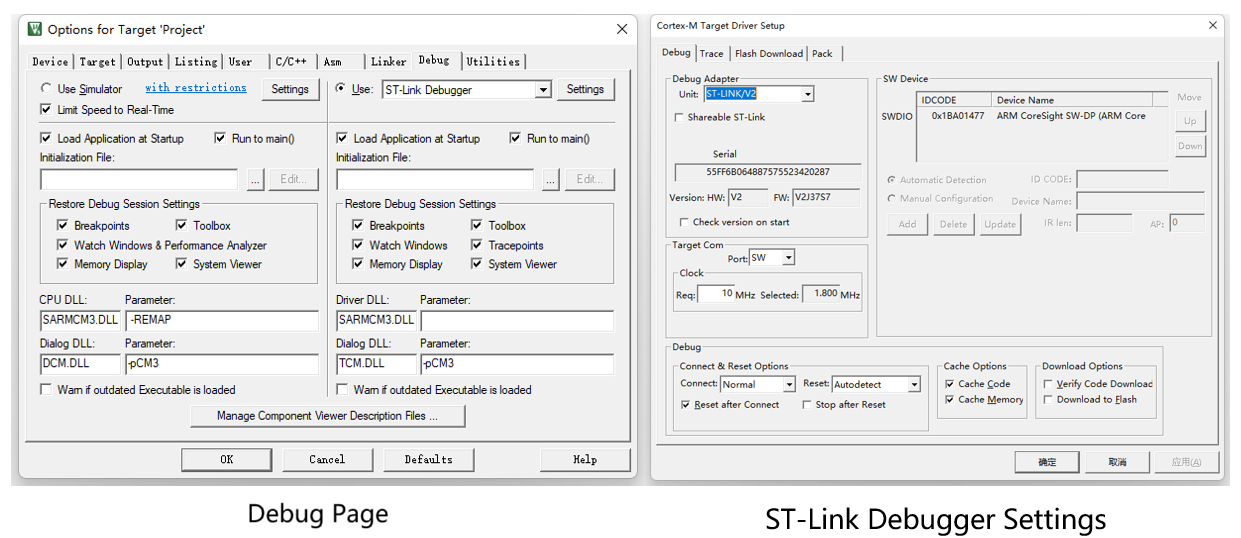Viewport: 1241px width, 538px height.
Task: Toggle Reset after Connect checkbox
Action: coord(685,405)
